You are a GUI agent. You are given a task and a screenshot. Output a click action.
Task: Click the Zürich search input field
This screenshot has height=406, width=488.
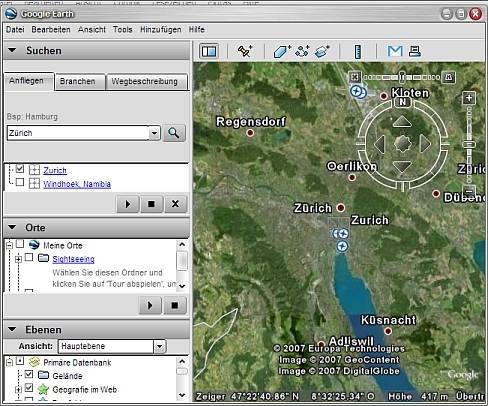click(x=78, y=133)
